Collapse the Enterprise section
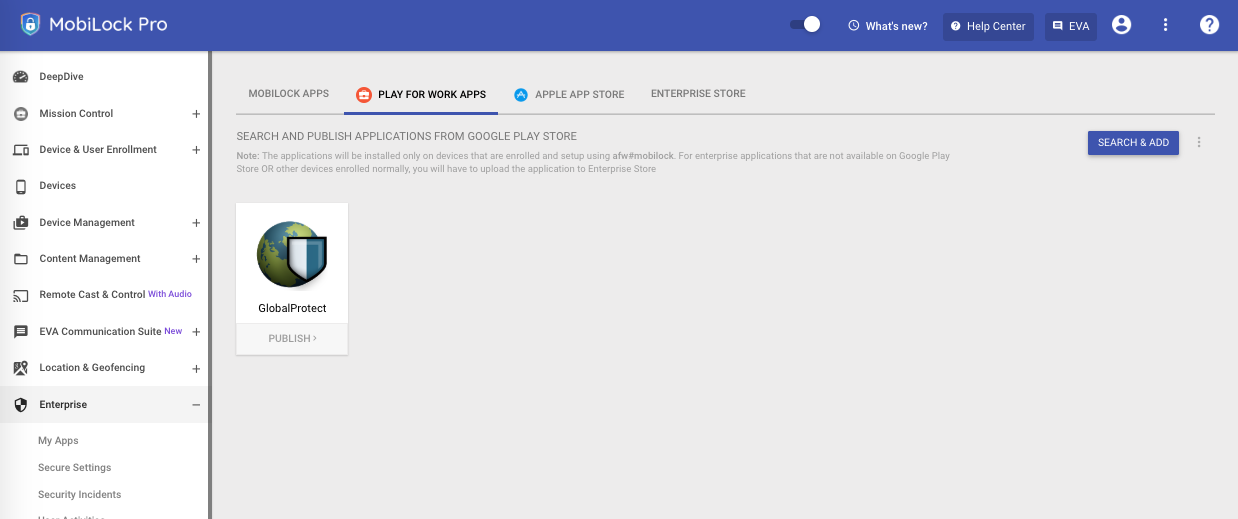The image size is (1238, 519). point(196,405)
